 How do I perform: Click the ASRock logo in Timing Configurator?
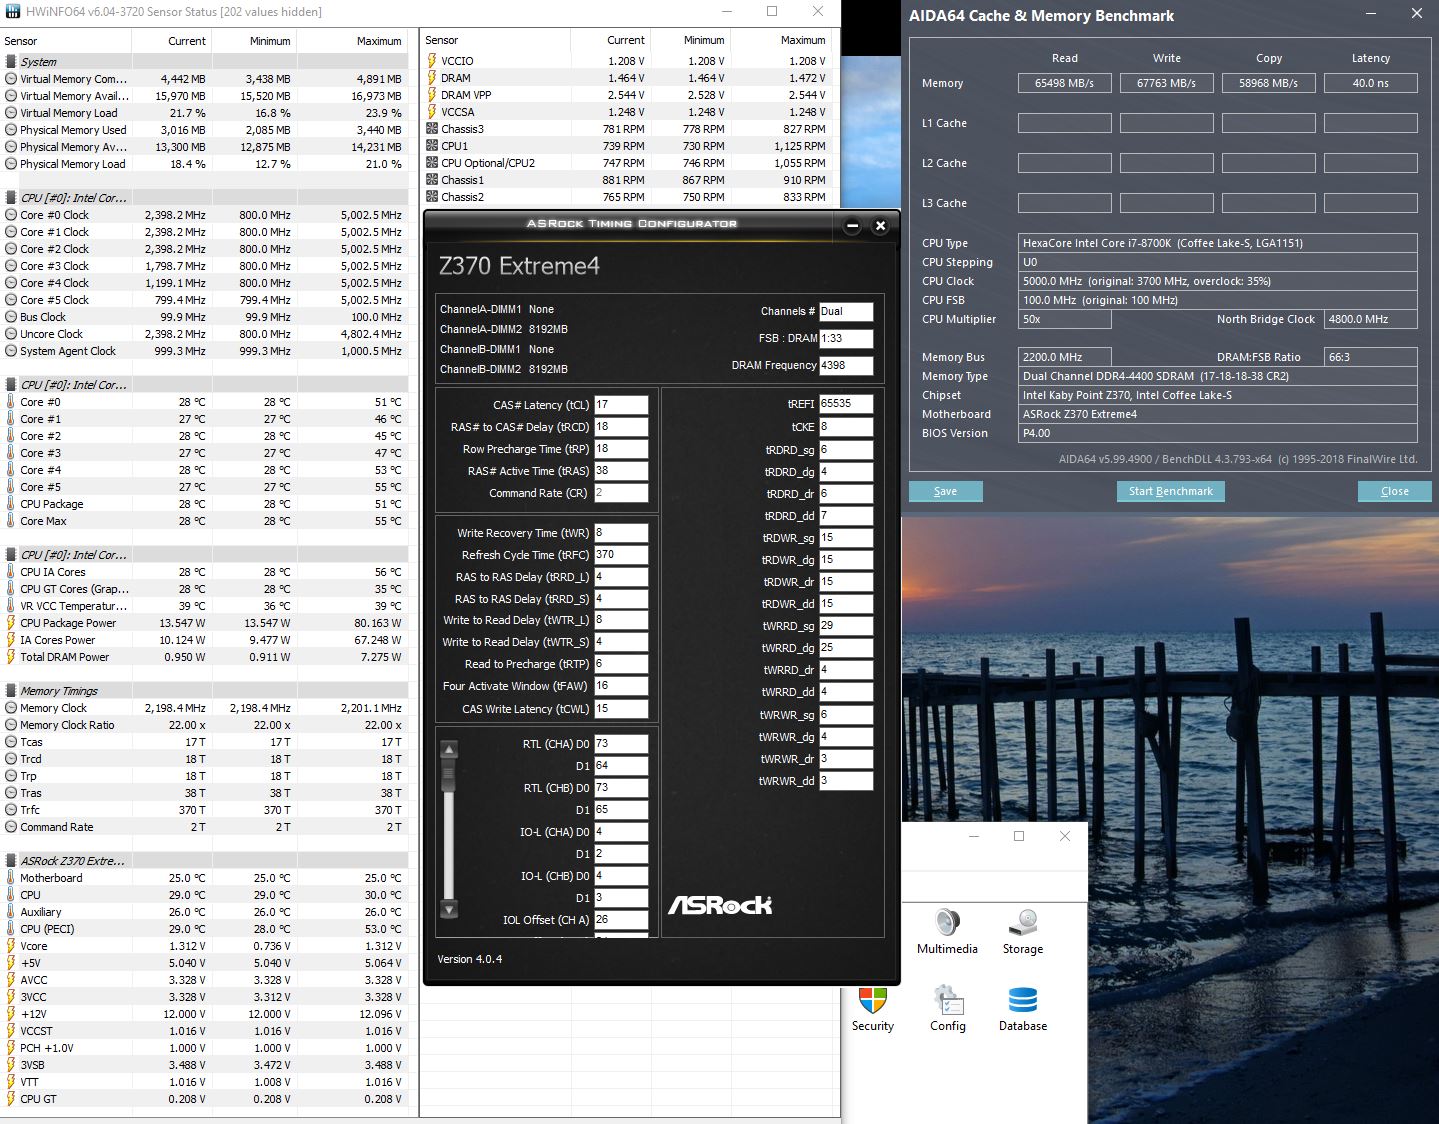(x=720, y=905)
